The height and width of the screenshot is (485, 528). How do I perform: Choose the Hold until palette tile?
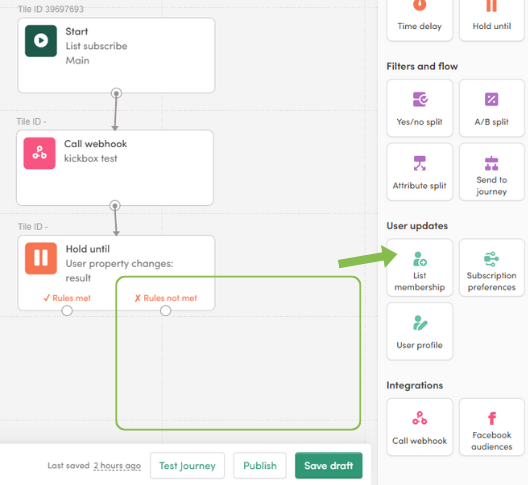click(491, 19)
